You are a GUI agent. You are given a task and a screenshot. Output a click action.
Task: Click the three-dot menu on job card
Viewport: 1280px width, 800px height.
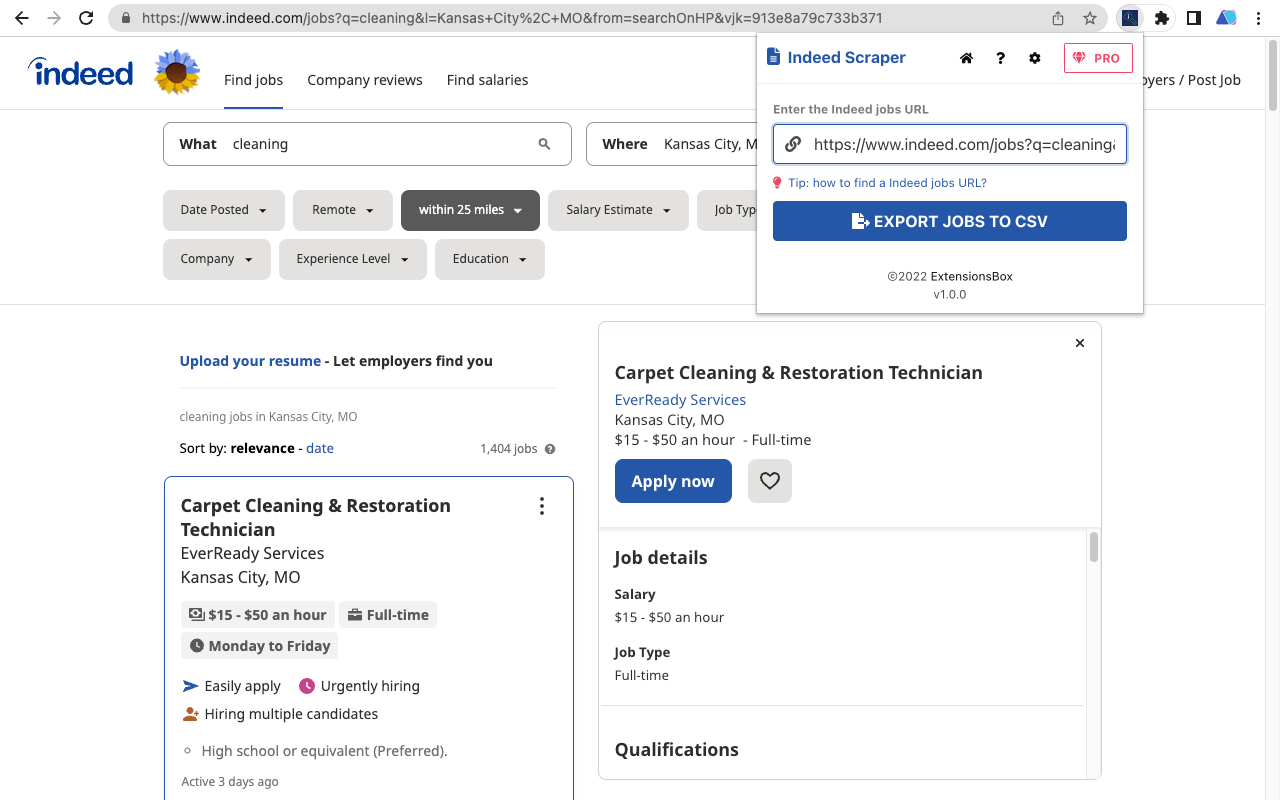click(542, 506)
